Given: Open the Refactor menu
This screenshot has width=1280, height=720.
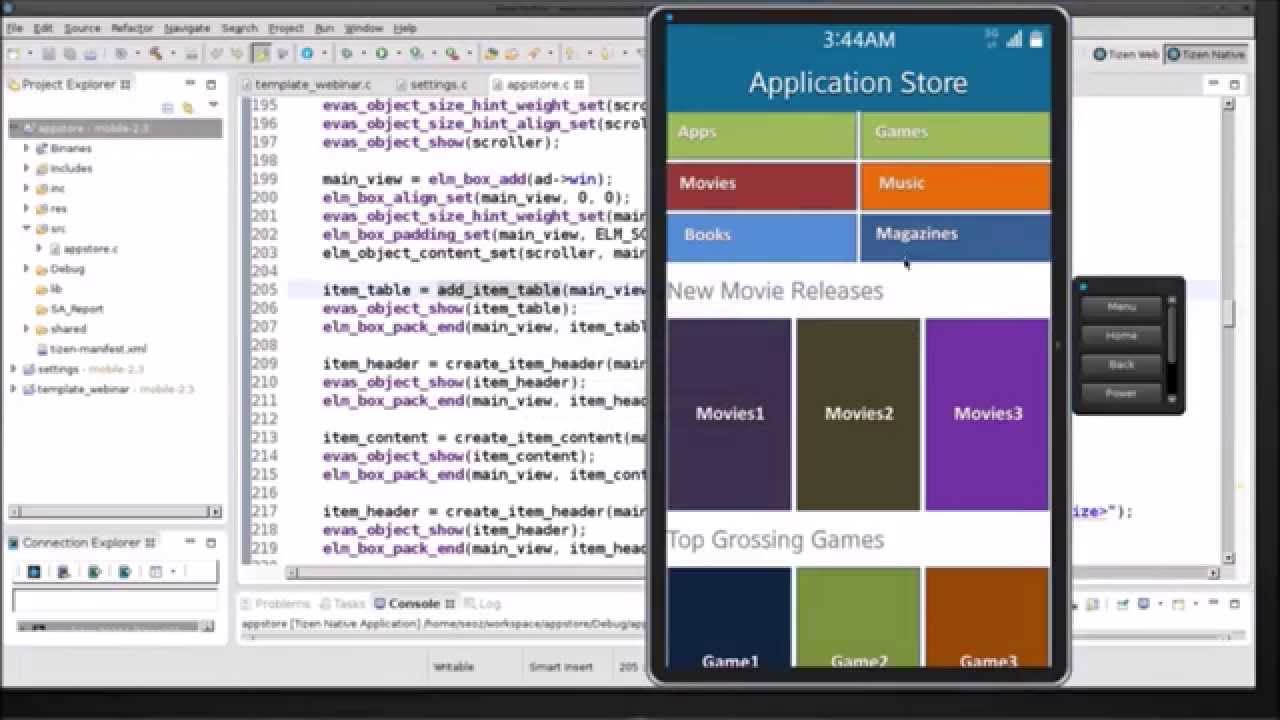Looking at the screenshot, I should point(132,28).
